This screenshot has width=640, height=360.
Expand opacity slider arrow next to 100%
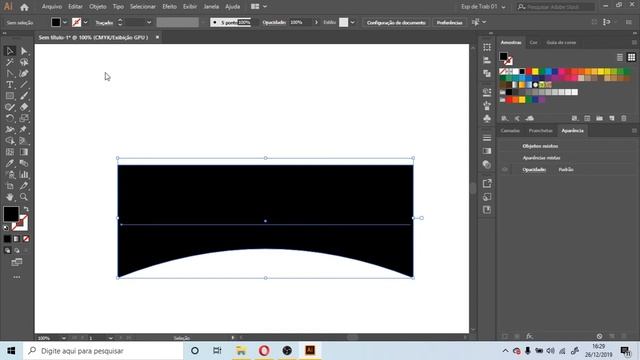pos(316,22)
